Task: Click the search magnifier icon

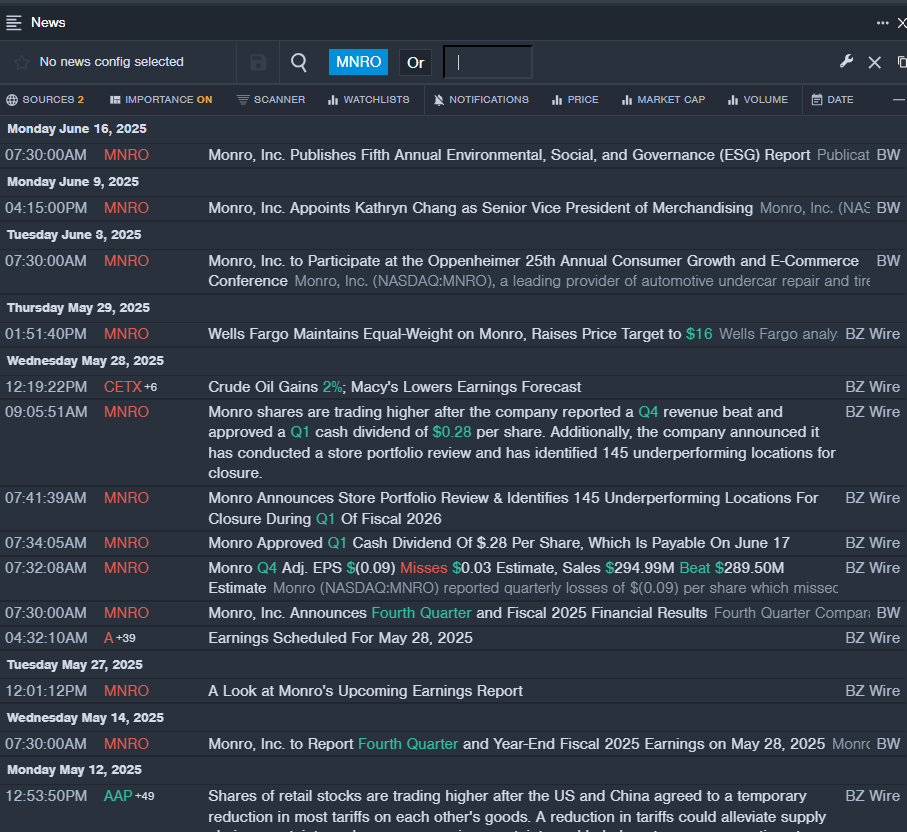Action: click(298, 62)
